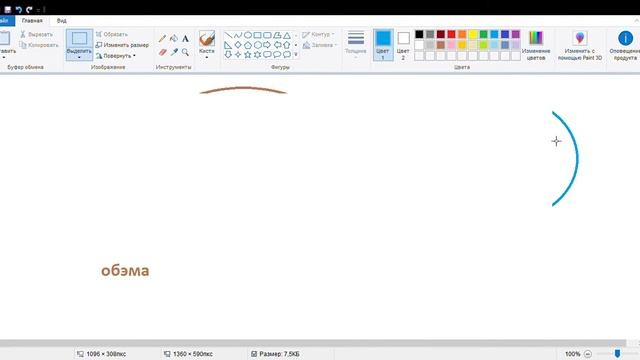Activate Цвет 1 foreground color
This screenshot has height=360, width=640.
383,45
